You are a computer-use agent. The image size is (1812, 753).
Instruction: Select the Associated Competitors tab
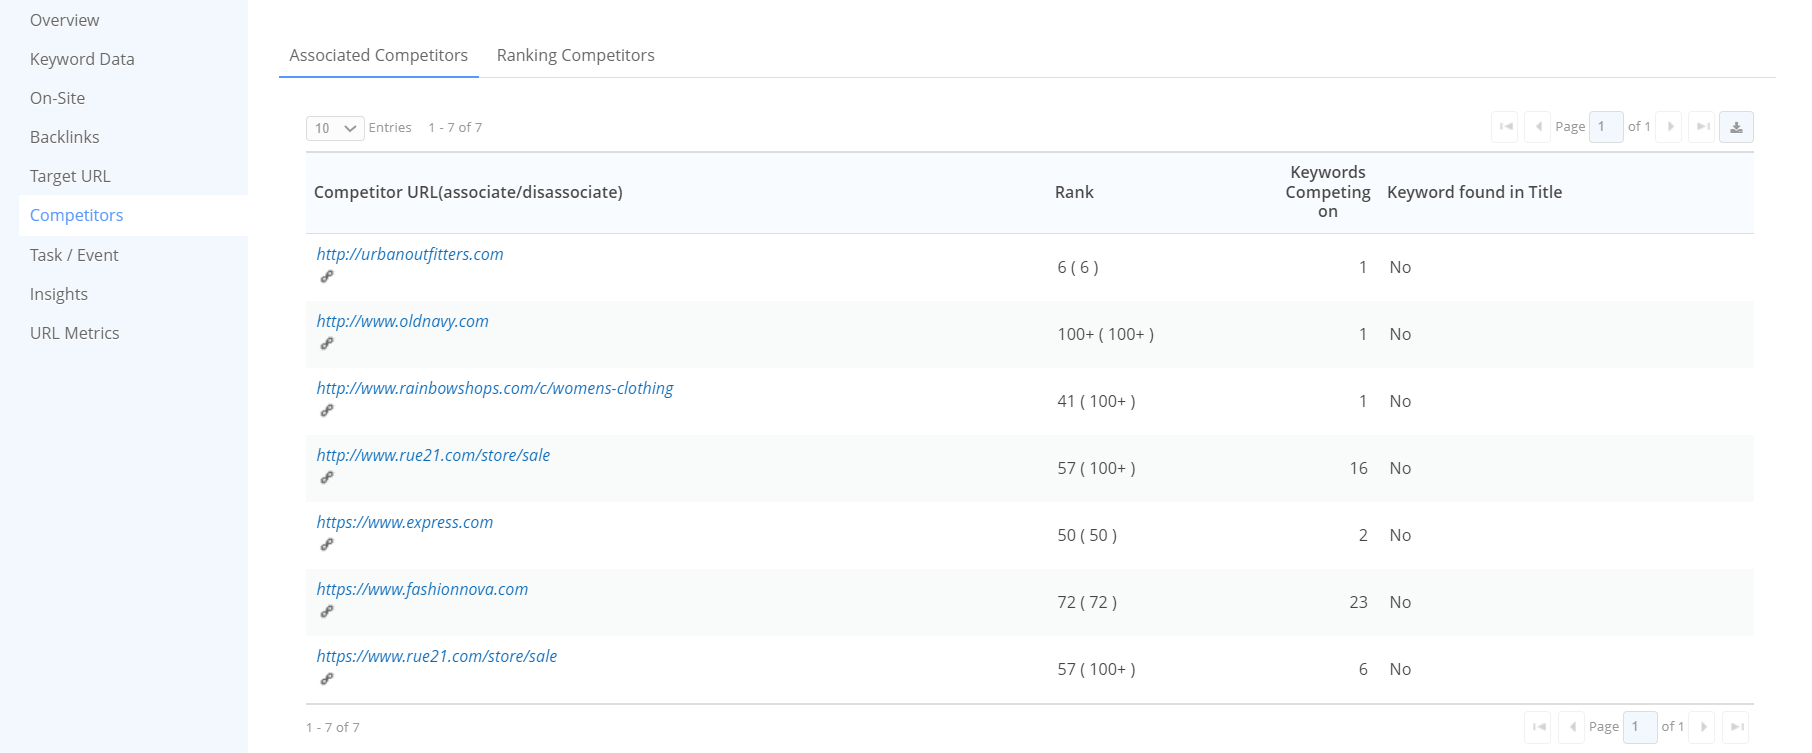[x=378, y=55]
